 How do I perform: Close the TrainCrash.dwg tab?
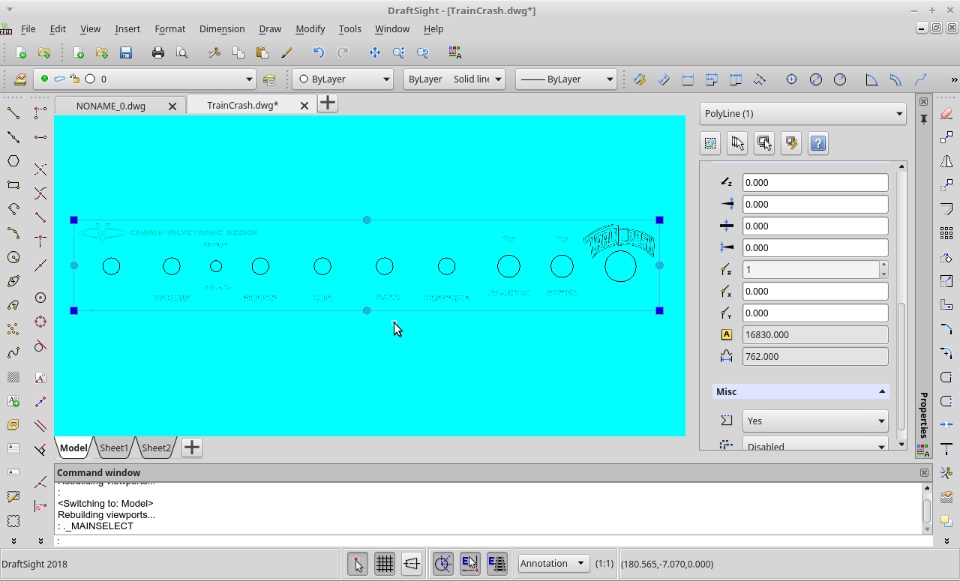tap(304, 106)
